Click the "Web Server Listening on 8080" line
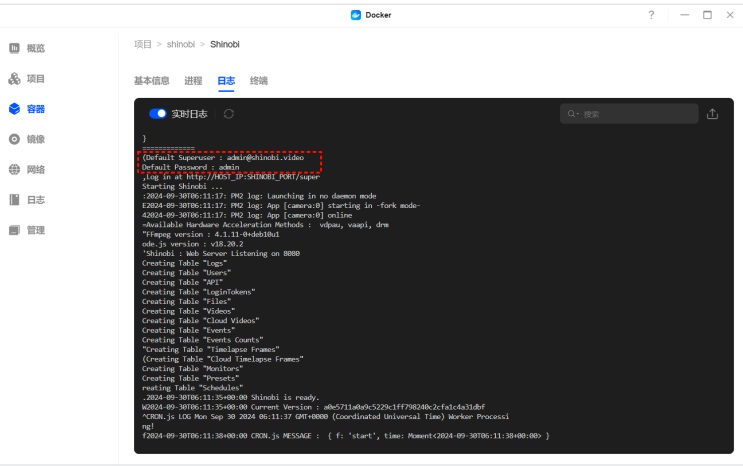The width and height of the screenshot is (743, 466). coord(221,254)
